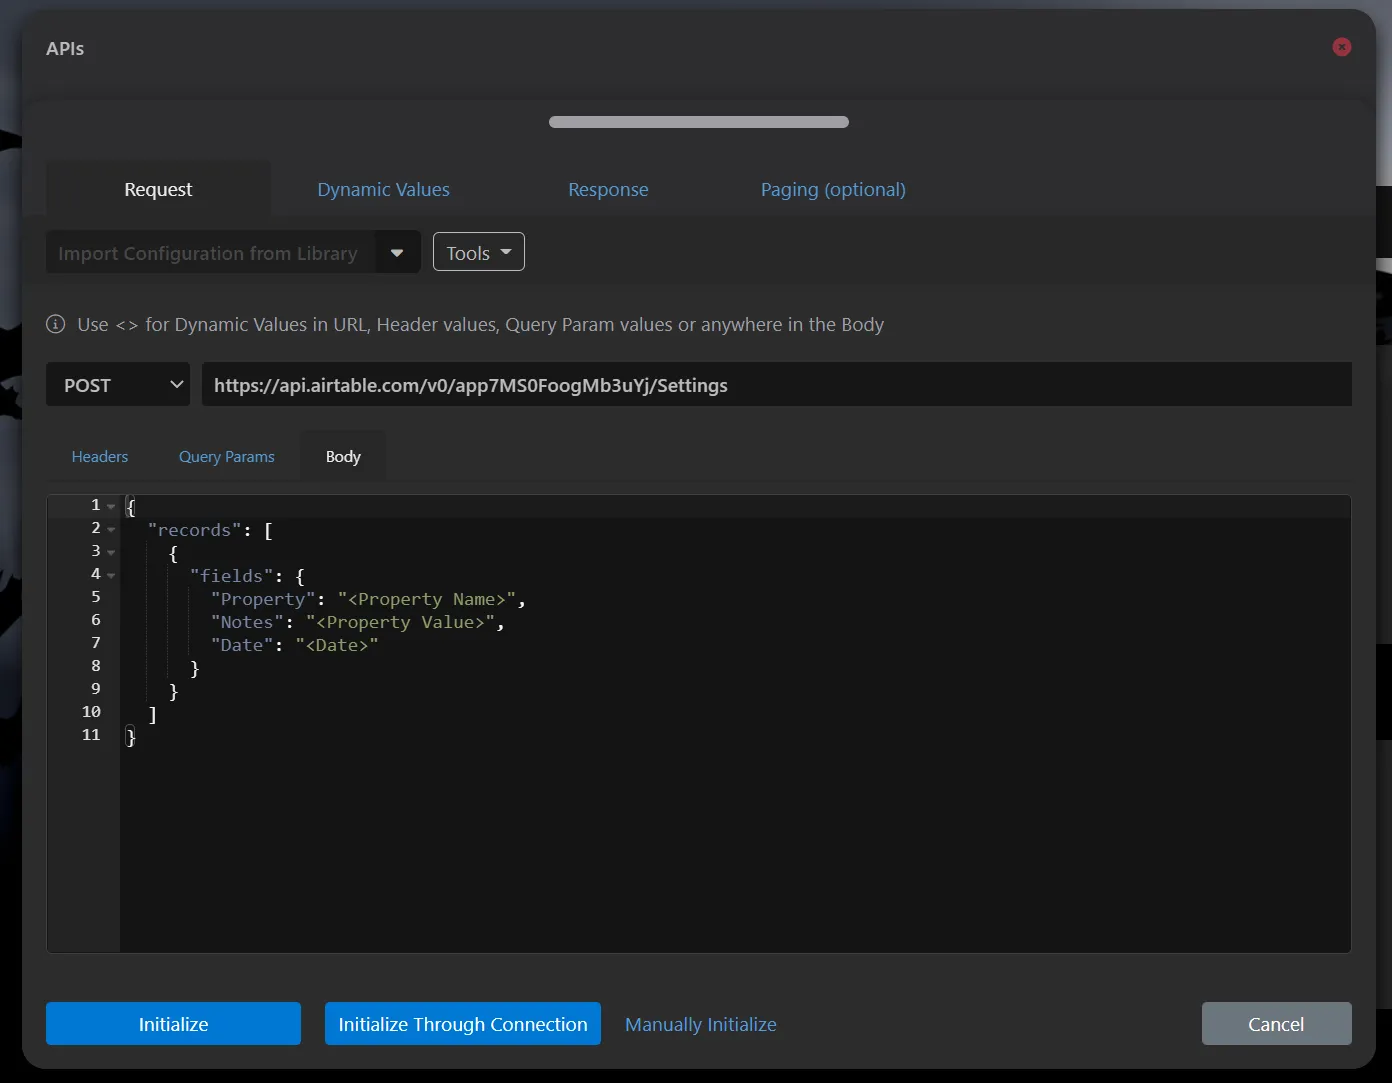Click the Initialize button
Image resolution: width=1392 pixels, height=1083 pixels.
click(173, 1023)
